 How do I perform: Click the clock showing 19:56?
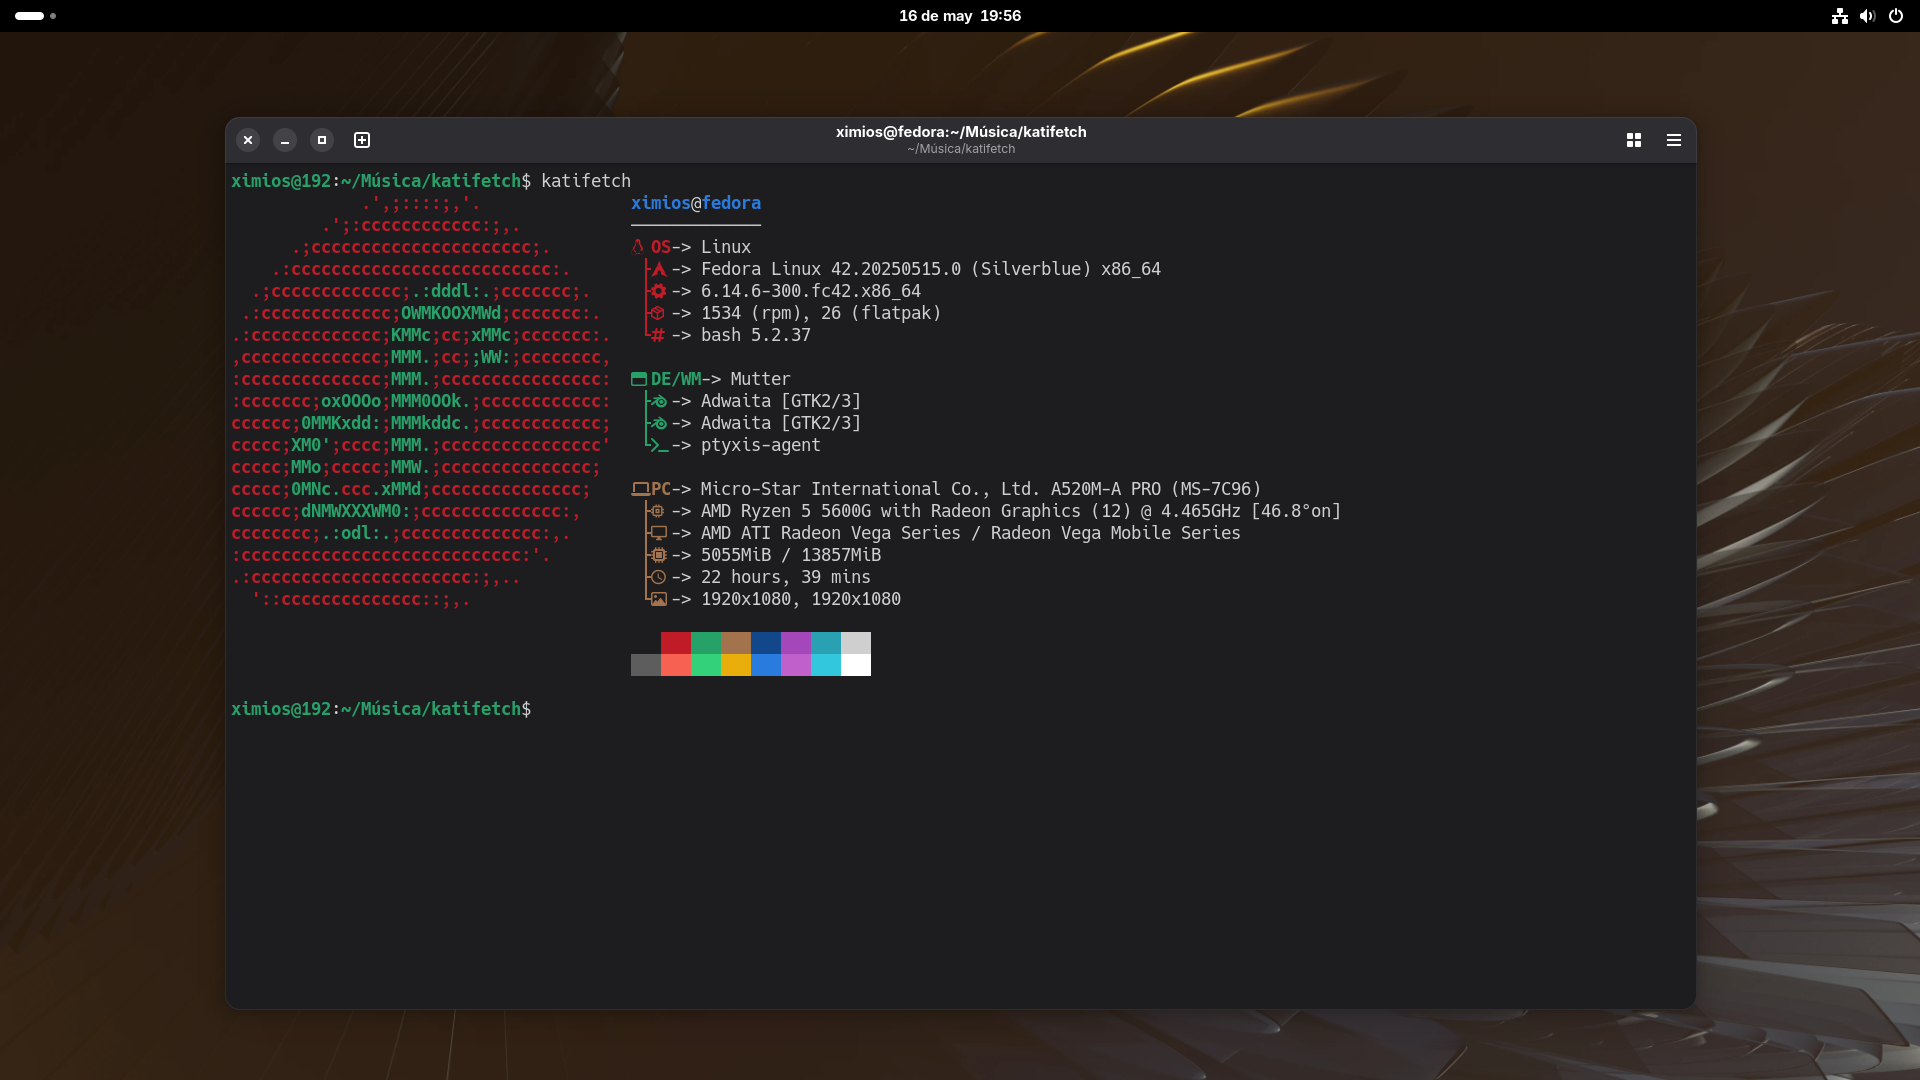1001,16
